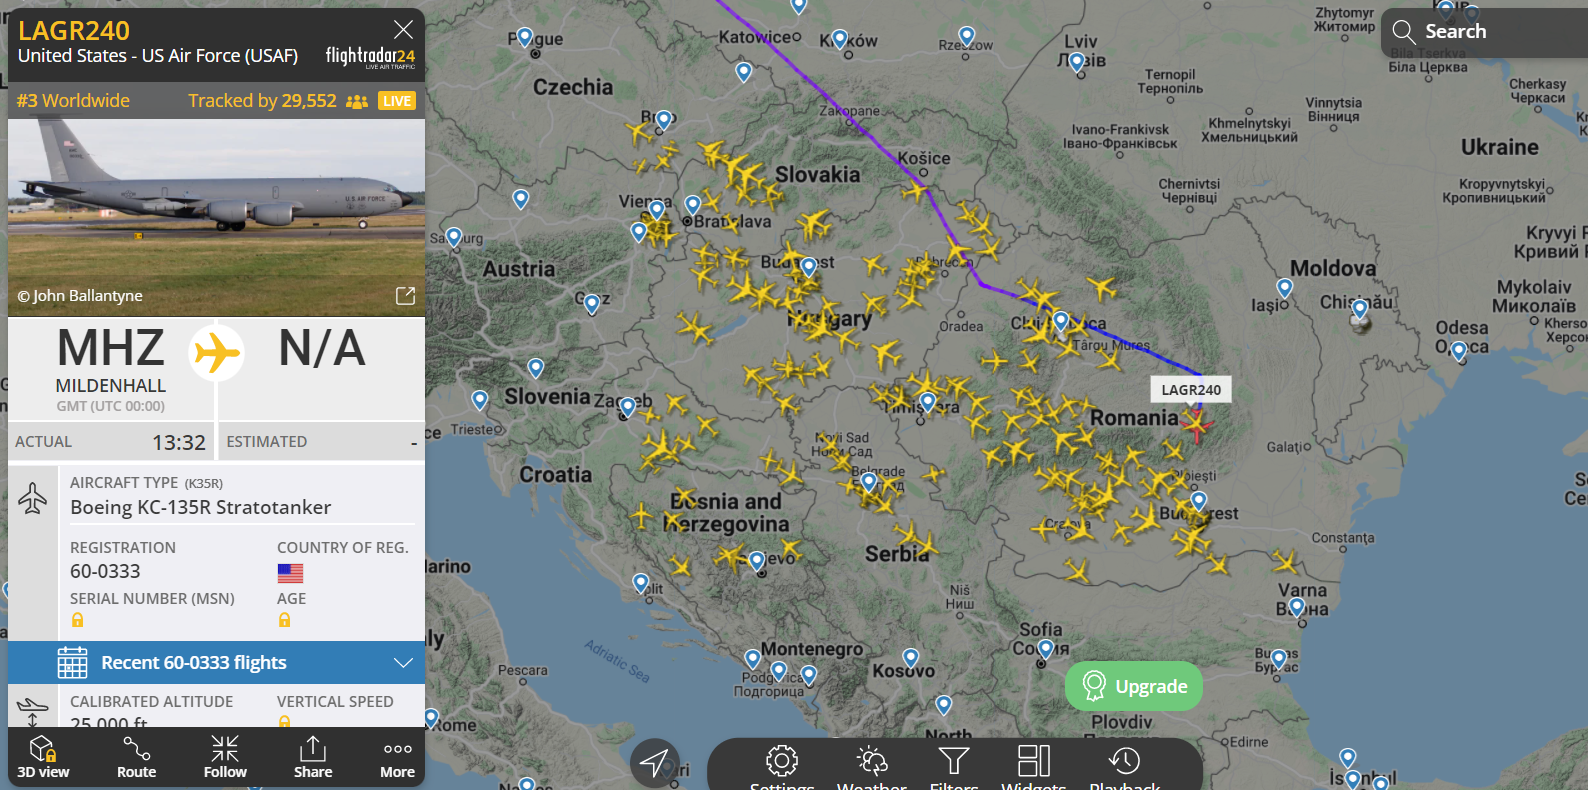The width and height of the screenshot is (1588, 790).
Task: Click the aircraft type airplane icon
Action: click(33, 498)
